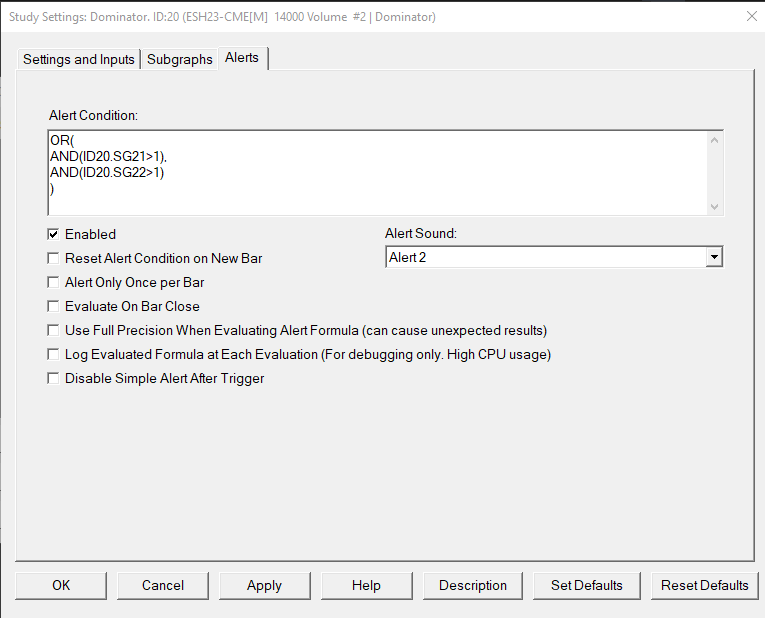Switch to Settings and Inputs tab
This screenshot has height=618, width=765.
79,59
